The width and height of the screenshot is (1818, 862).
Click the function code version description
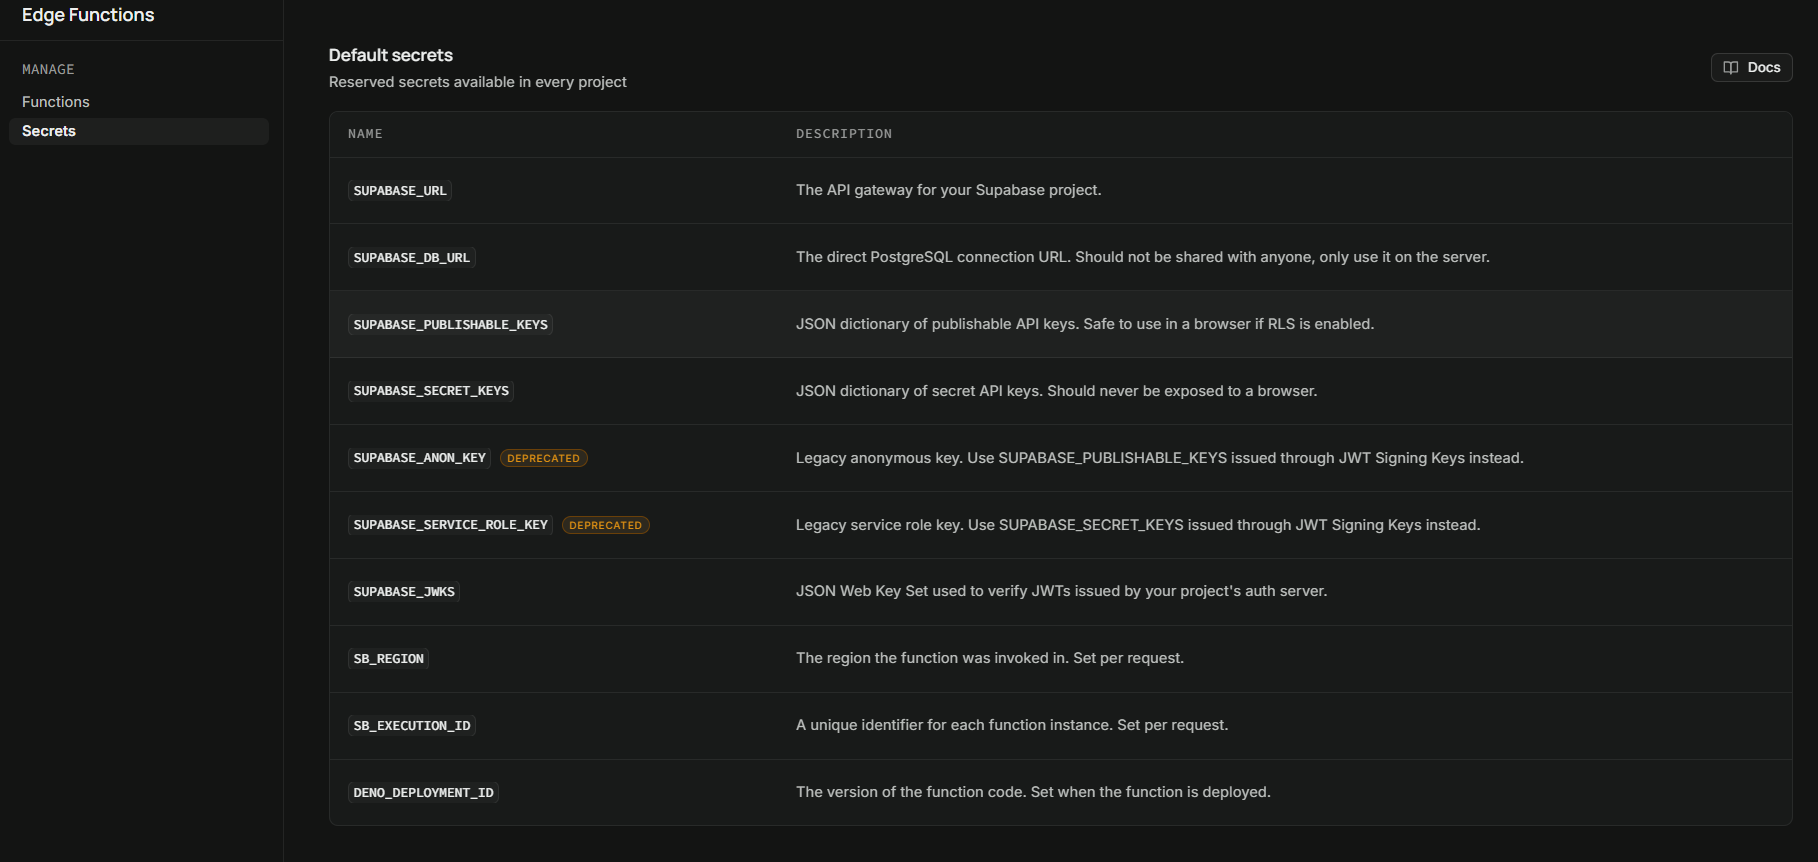[1033, 792]
